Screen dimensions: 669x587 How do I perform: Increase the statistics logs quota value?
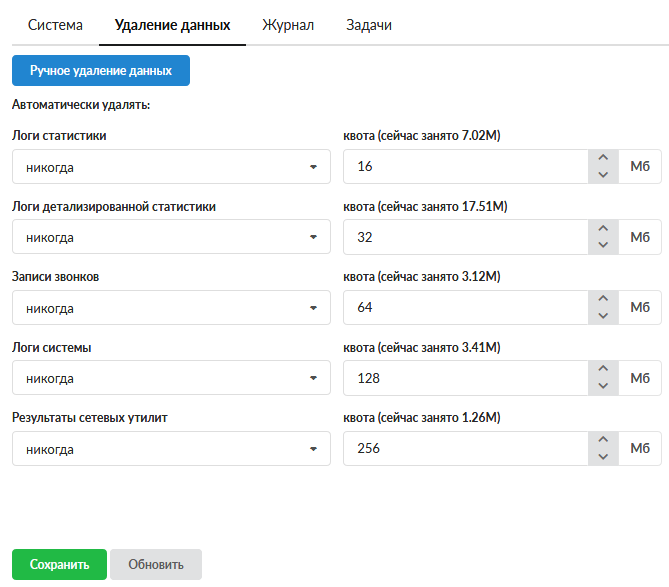click(602, 158)
